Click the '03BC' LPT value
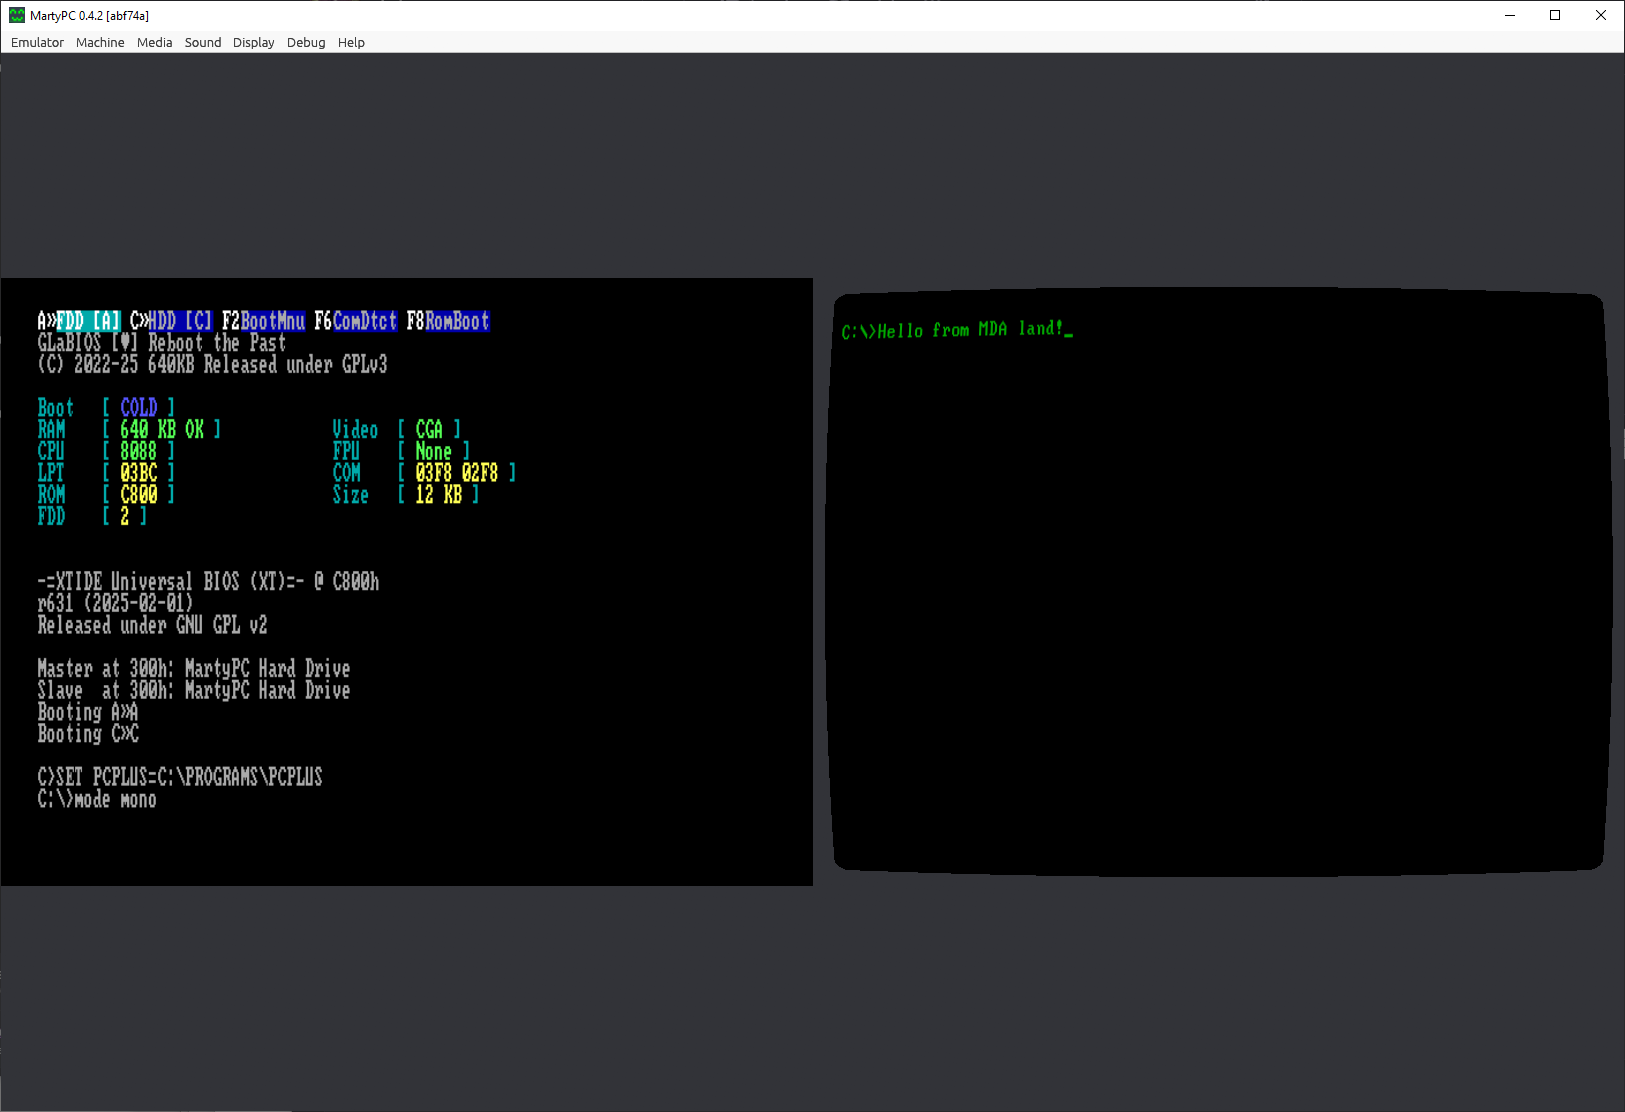Viewport: 1625px width, 1112px height. coord(139,472)
